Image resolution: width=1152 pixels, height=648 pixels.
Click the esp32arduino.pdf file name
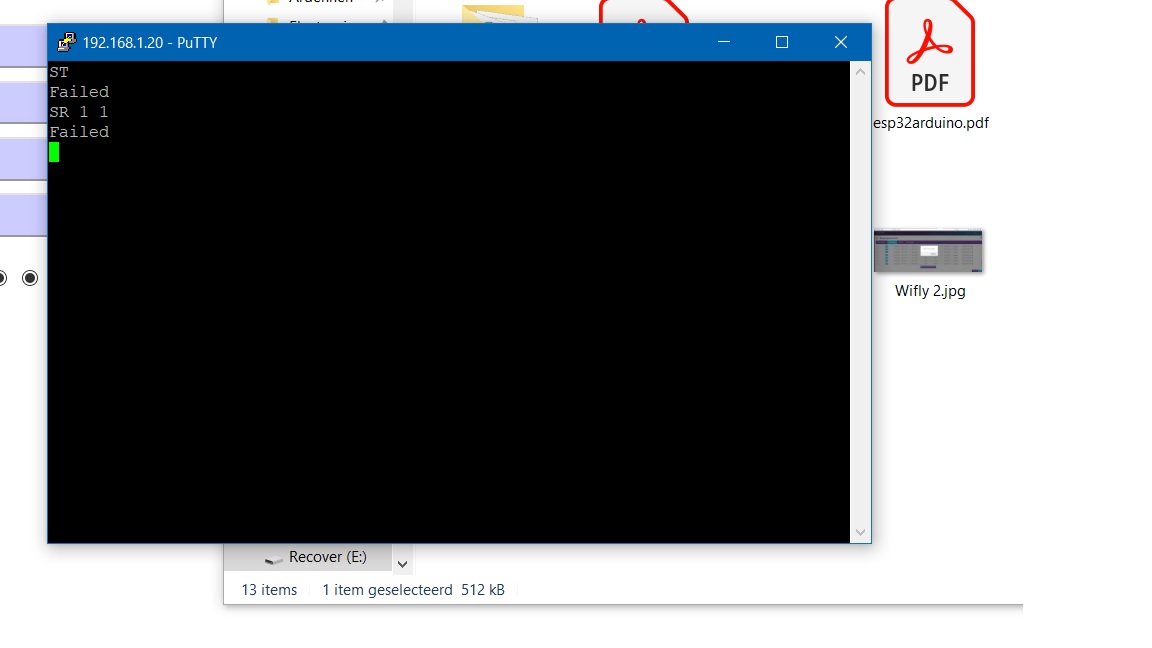[x=930, y=123]
